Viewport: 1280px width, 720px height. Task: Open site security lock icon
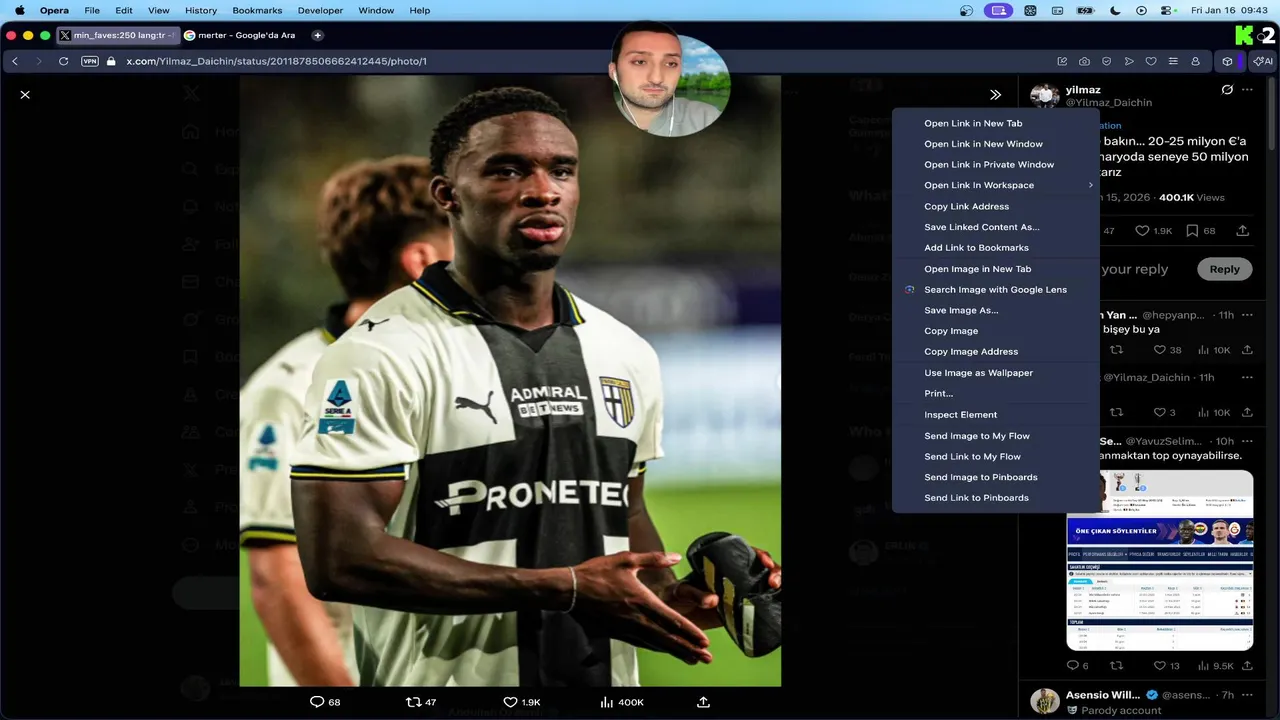click(x=111, y=61)
